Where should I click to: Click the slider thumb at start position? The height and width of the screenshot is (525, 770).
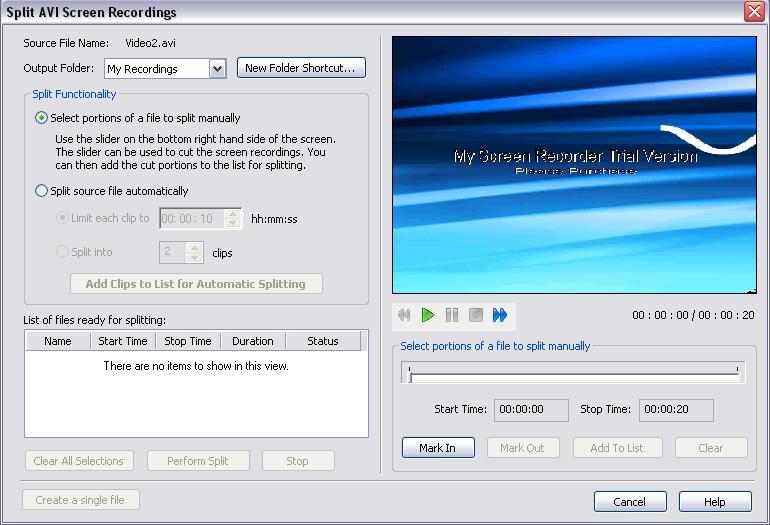click(410, 376)
